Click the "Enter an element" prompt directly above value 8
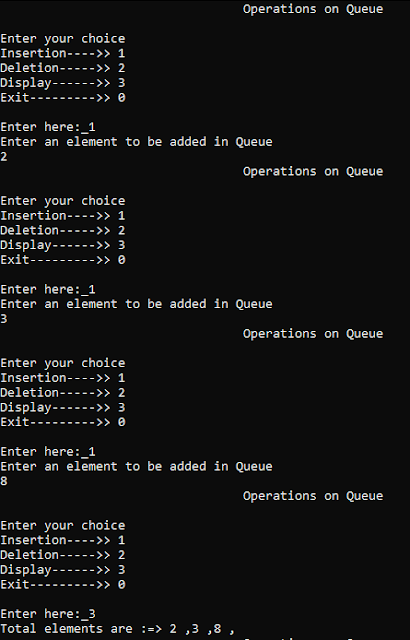This screenshot has height=640, width=410. 136,467
